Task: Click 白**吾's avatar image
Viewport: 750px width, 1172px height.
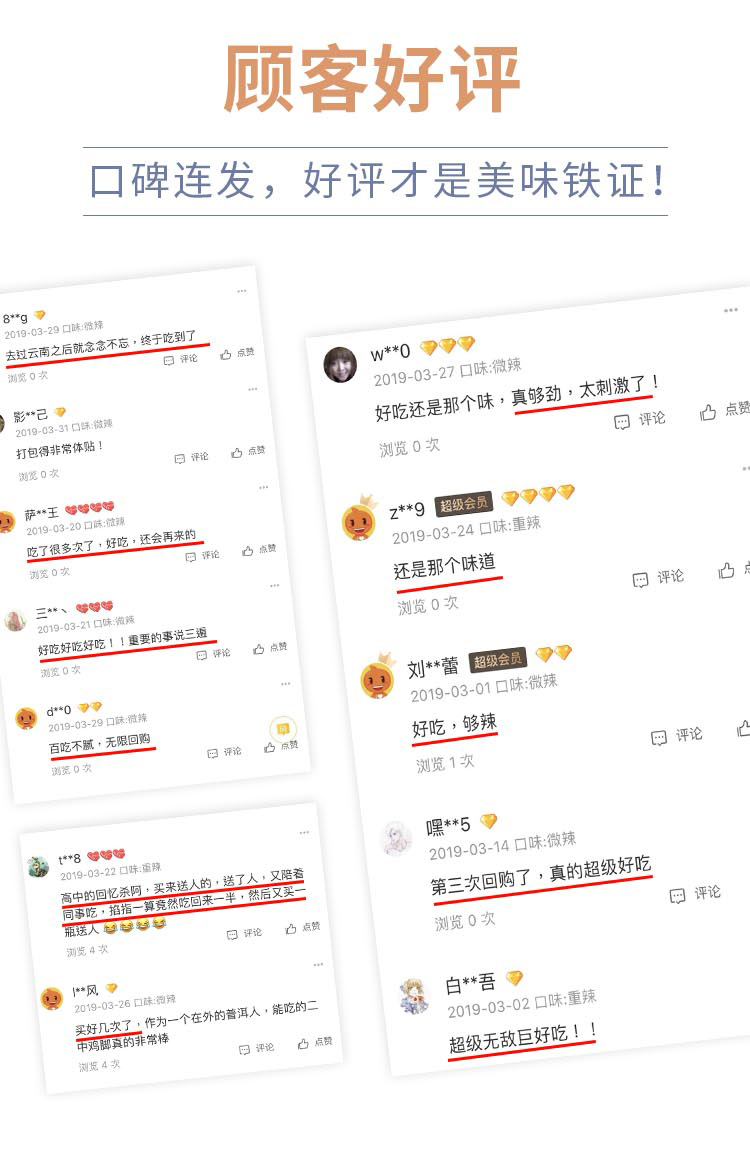Action: tap(415, 996)
